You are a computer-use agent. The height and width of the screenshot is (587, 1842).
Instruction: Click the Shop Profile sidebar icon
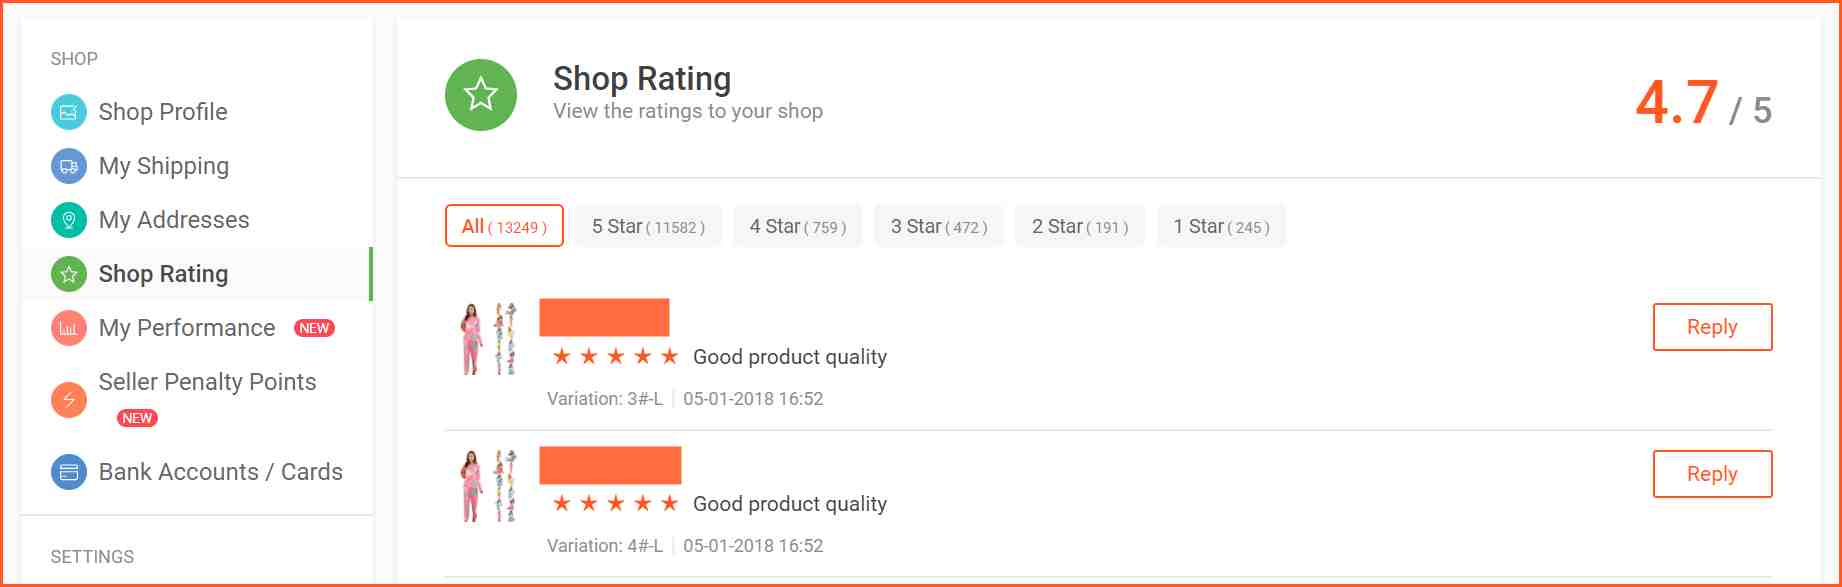(69, 112)
